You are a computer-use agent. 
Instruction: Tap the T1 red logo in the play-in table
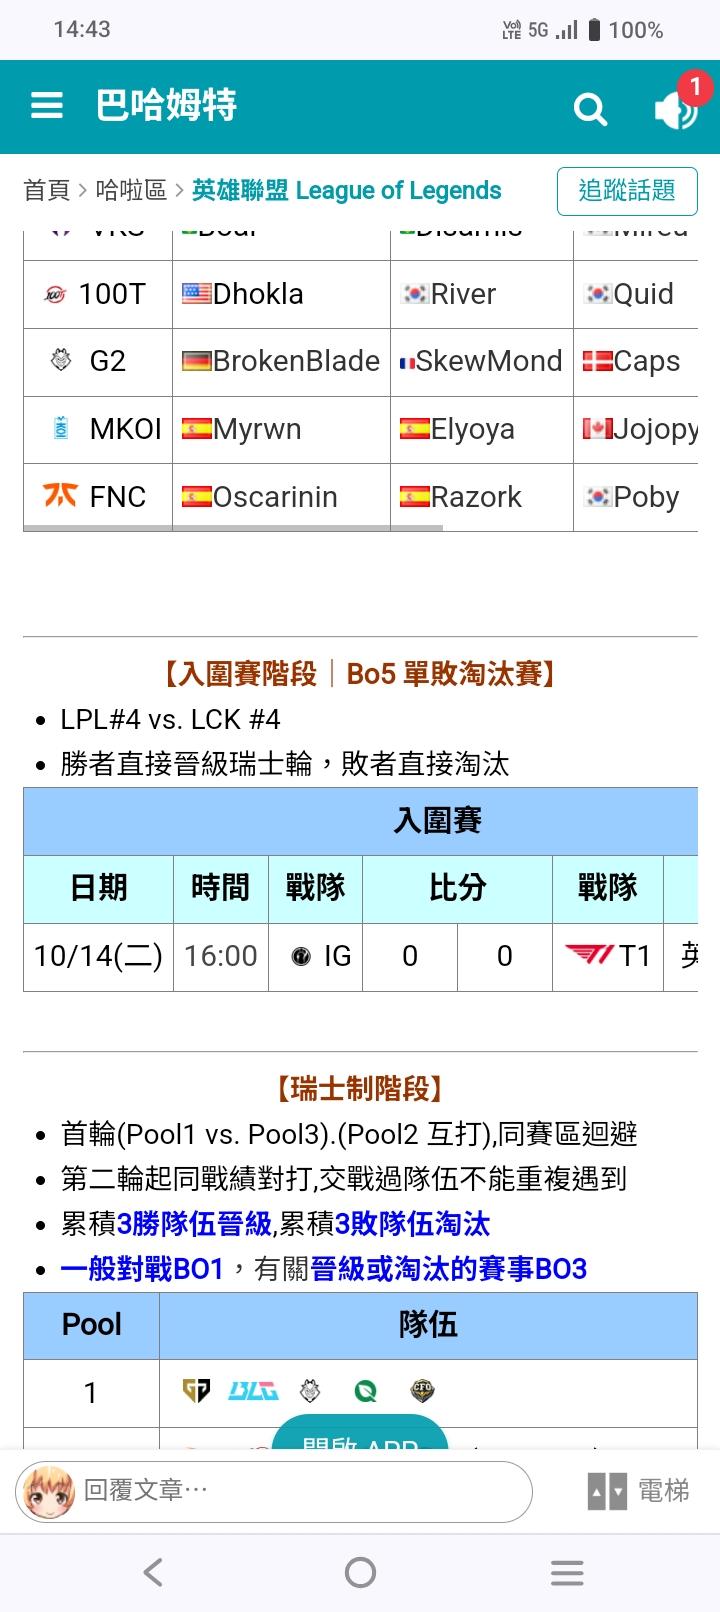coord(589,956)
